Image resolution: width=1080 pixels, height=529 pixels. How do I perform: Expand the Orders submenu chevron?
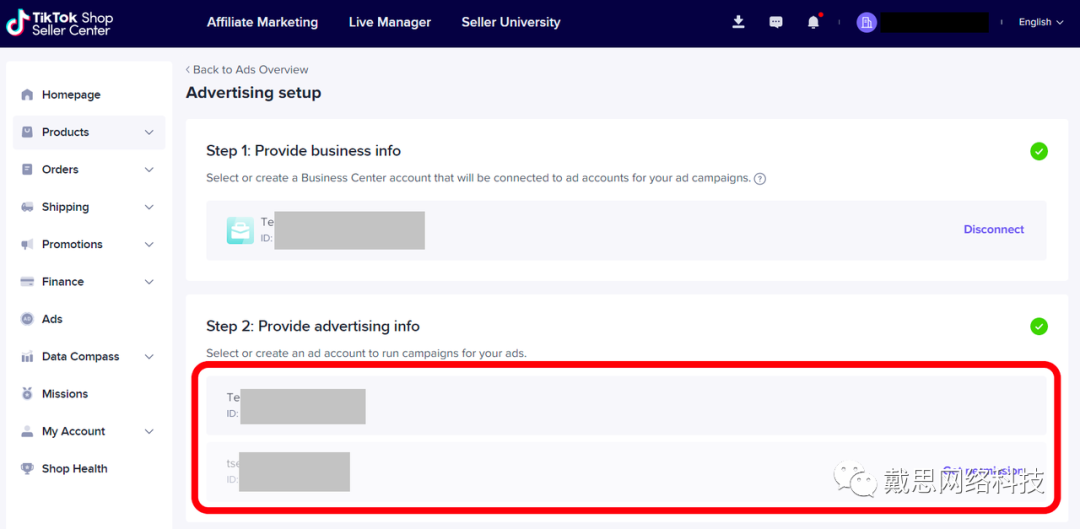pyautogui.click(x=149, y=169)
